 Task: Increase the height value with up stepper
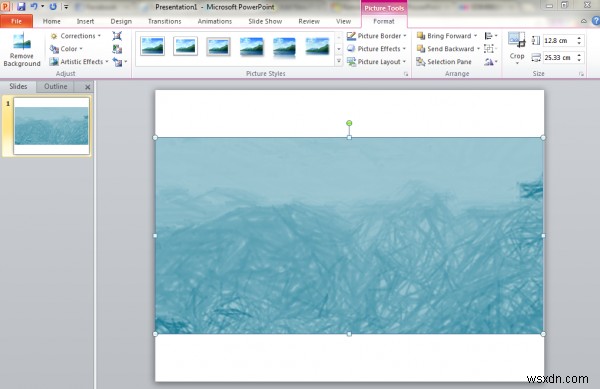[579, 38]
